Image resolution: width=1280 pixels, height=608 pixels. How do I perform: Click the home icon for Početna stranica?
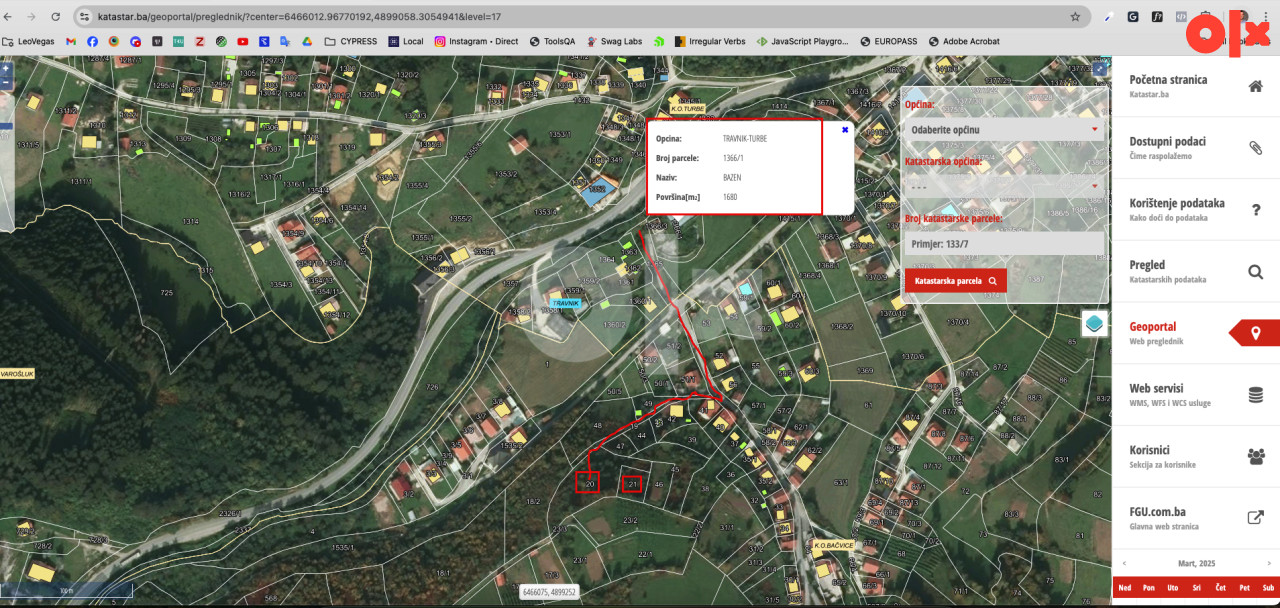click(1255, 86)
